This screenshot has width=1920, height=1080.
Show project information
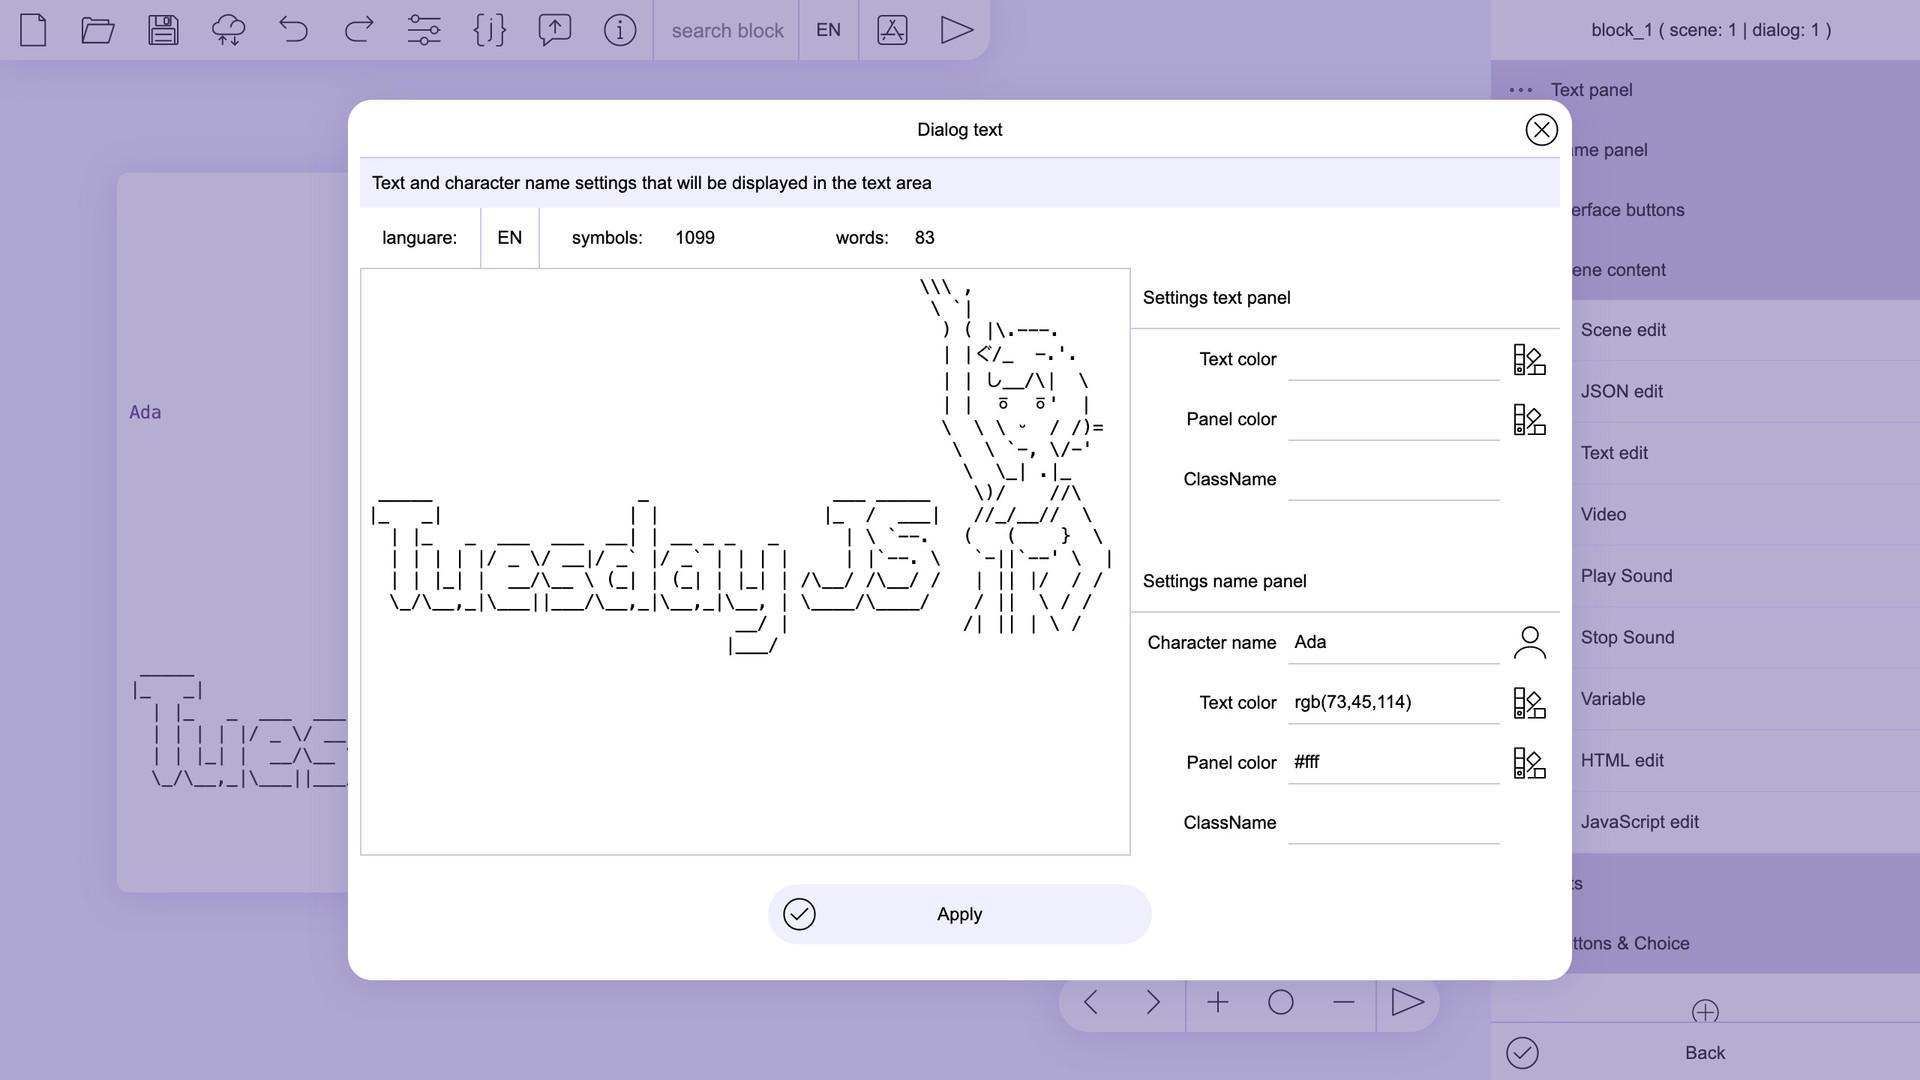620,30
